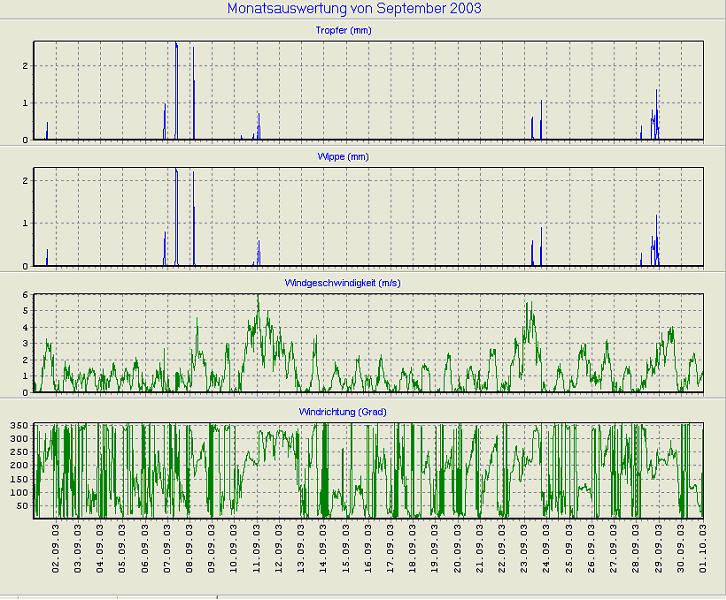Click the tallest peak in Wippe chart
Image resolution: width=726 pixels, height=600 pixels.
(x=176, y=171)
